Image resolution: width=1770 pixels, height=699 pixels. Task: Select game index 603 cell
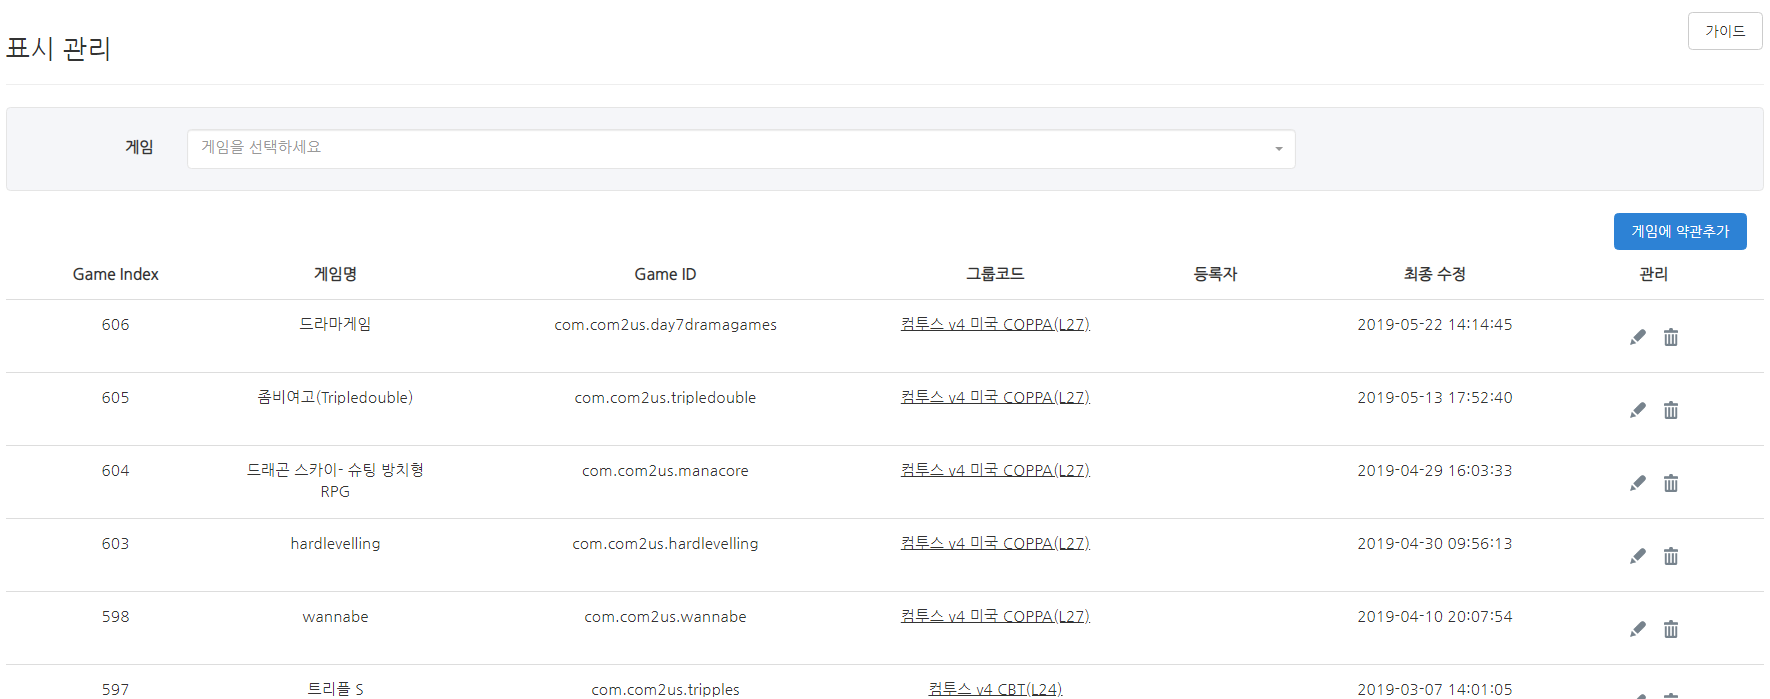pyautogui.click(x=116, y=543)
